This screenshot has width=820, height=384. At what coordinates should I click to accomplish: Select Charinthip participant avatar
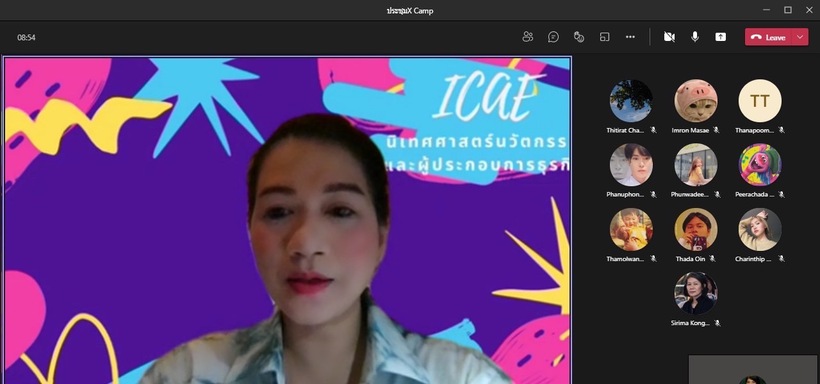point(760,229)
